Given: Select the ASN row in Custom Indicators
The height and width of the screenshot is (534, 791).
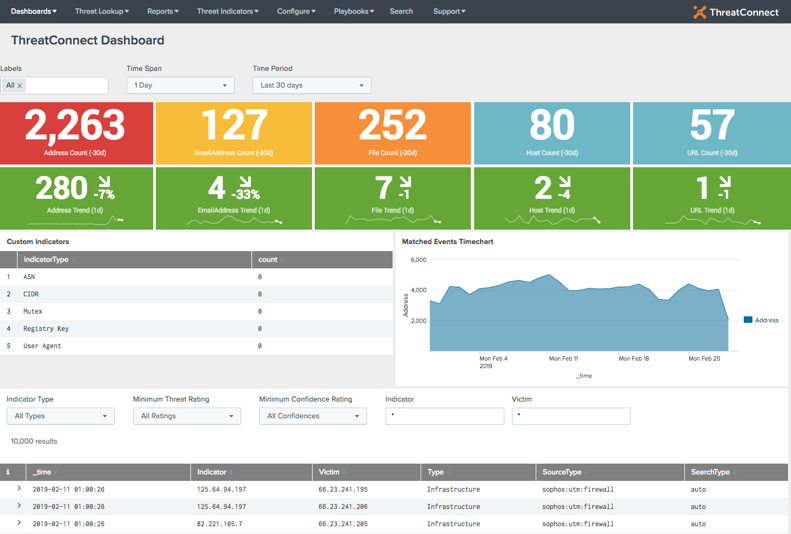Looking at the screenshot, I should coord(196,277).
